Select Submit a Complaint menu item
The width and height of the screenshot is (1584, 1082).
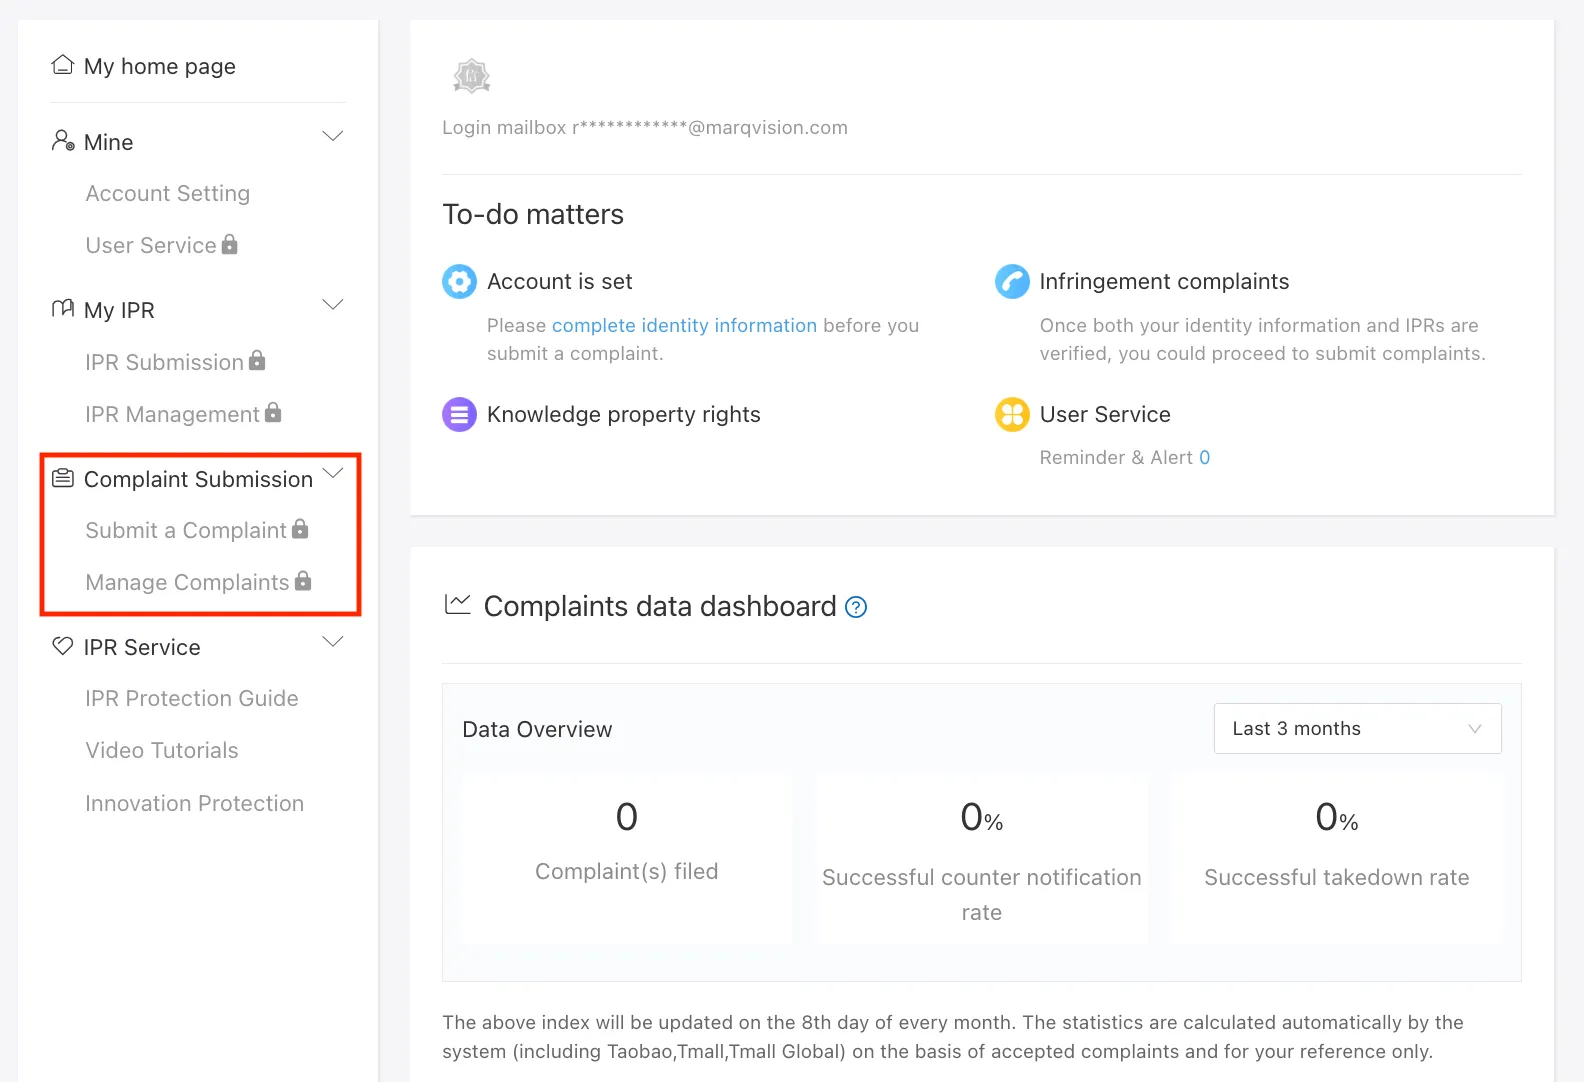pos(186,530)
